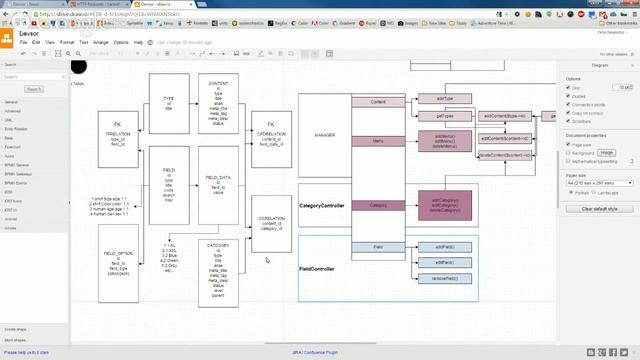Click the browser address bar
640x360 pixels.
coord(261,14)
